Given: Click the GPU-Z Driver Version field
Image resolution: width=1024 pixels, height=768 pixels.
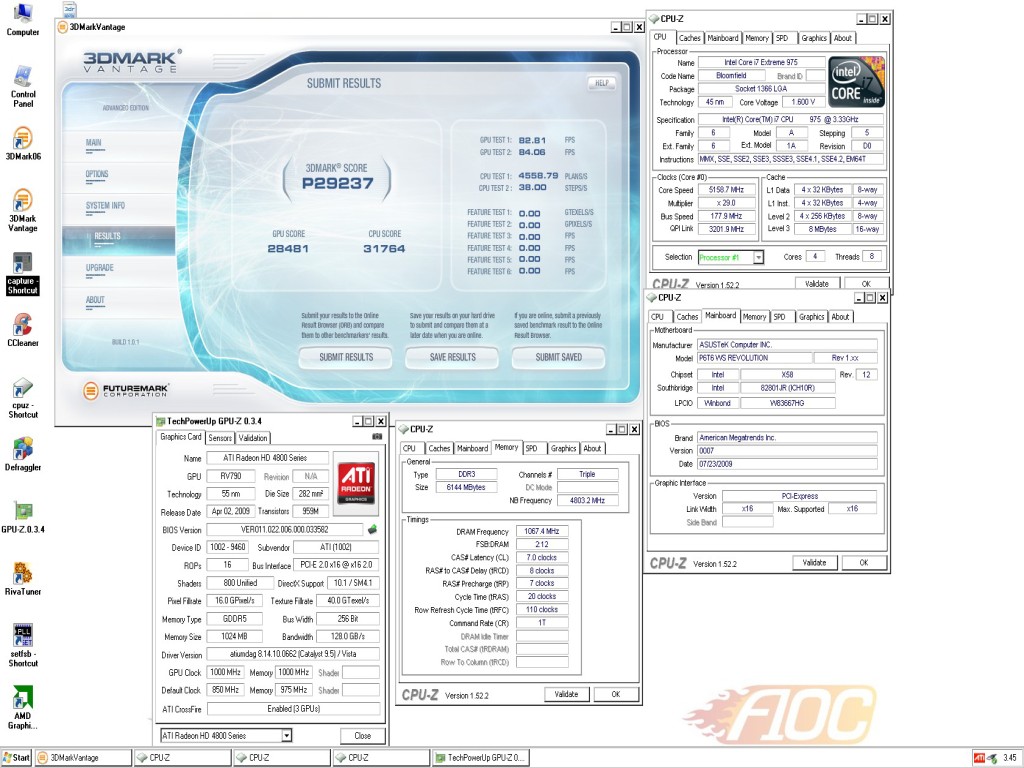Looking at the screenshot, I should click(293, 654).
